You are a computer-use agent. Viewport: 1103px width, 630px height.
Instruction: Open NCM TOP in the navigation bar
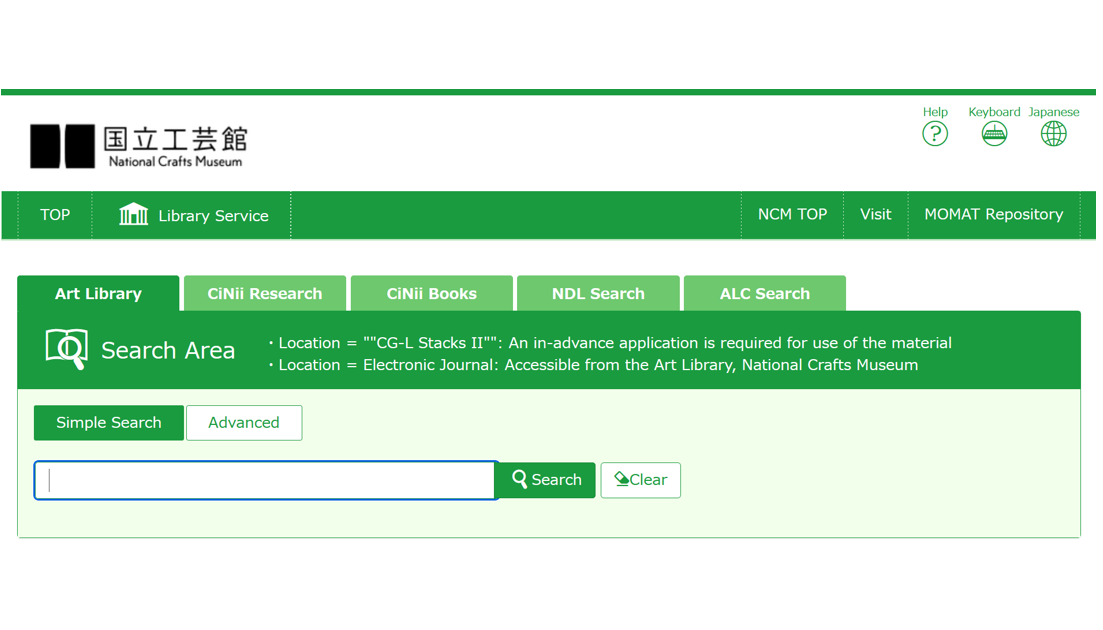pyautogui.click(x=792, y=215)
